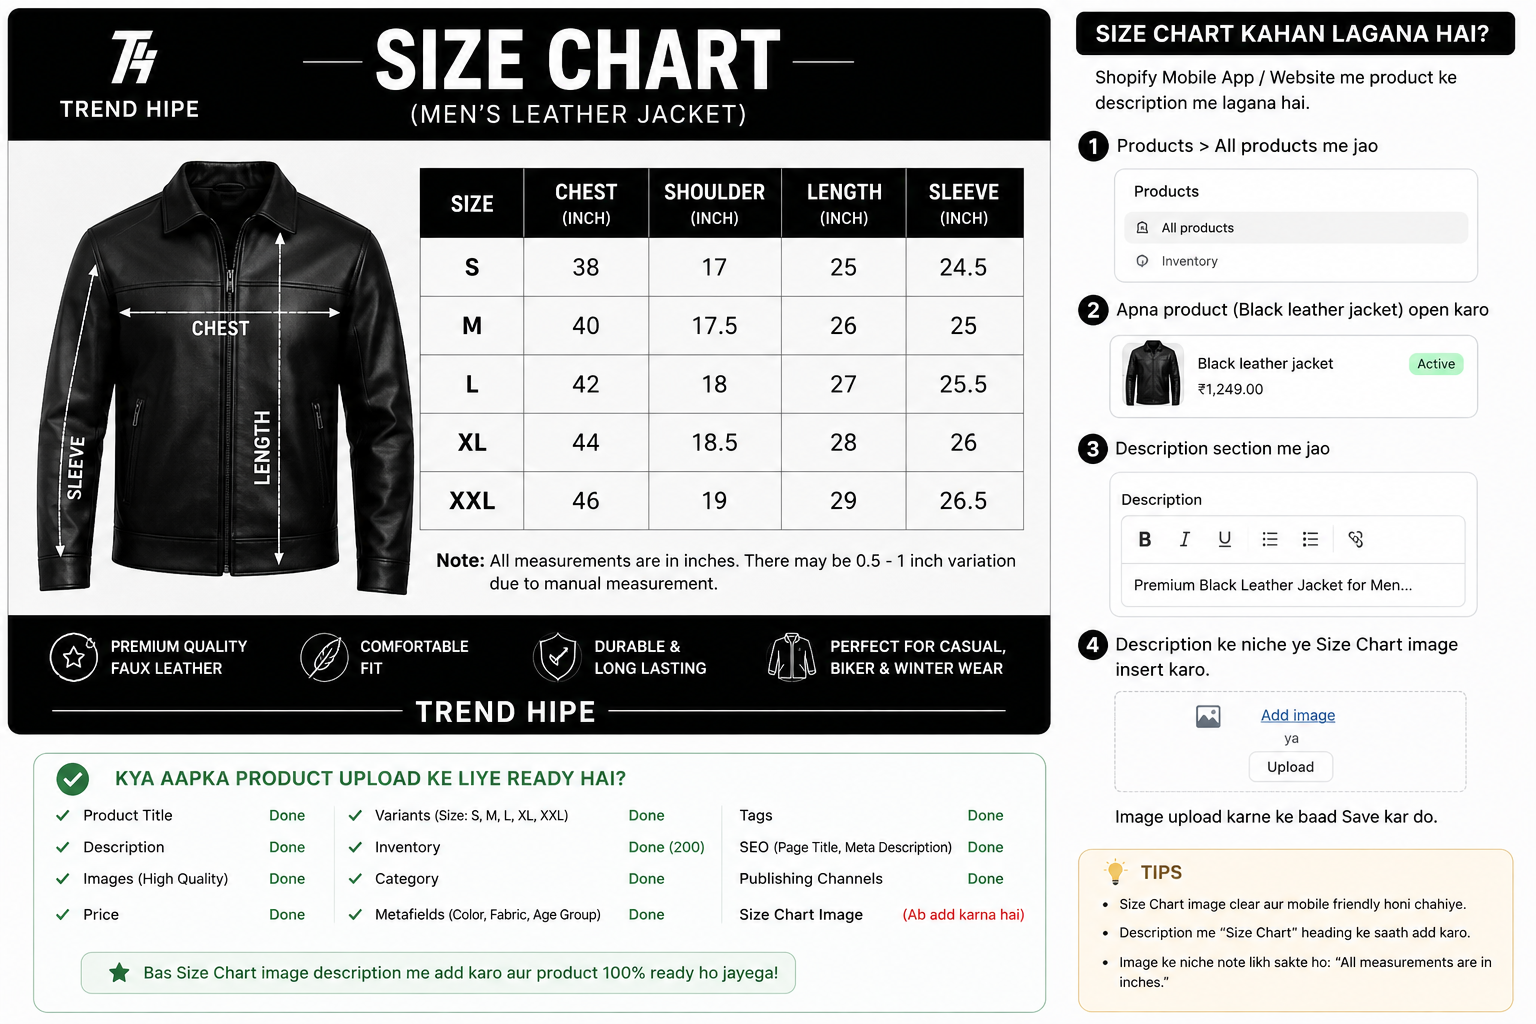
Task: Click the checkmark beside Metafields row
Action: click(355, 914)
